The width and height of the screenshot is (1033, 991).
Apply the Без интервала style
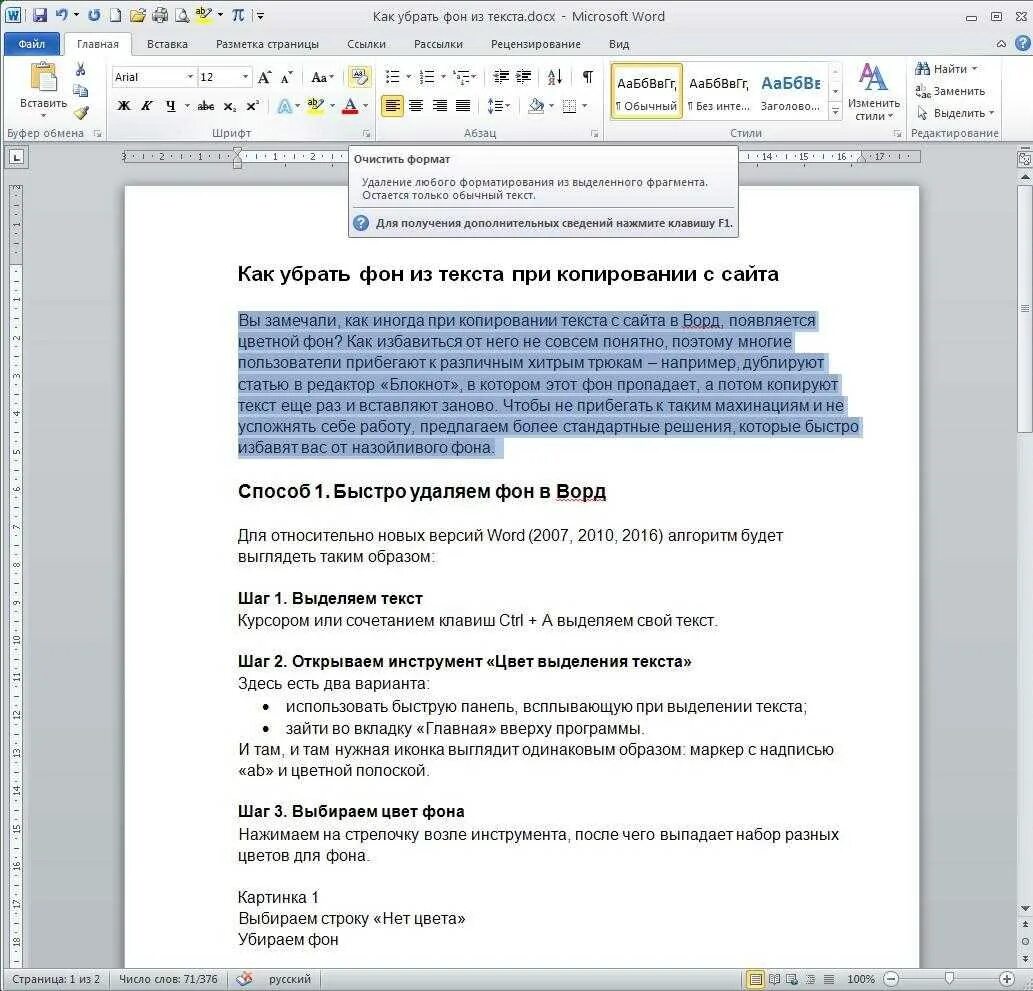pyautogui.click(x=719, y=92)
